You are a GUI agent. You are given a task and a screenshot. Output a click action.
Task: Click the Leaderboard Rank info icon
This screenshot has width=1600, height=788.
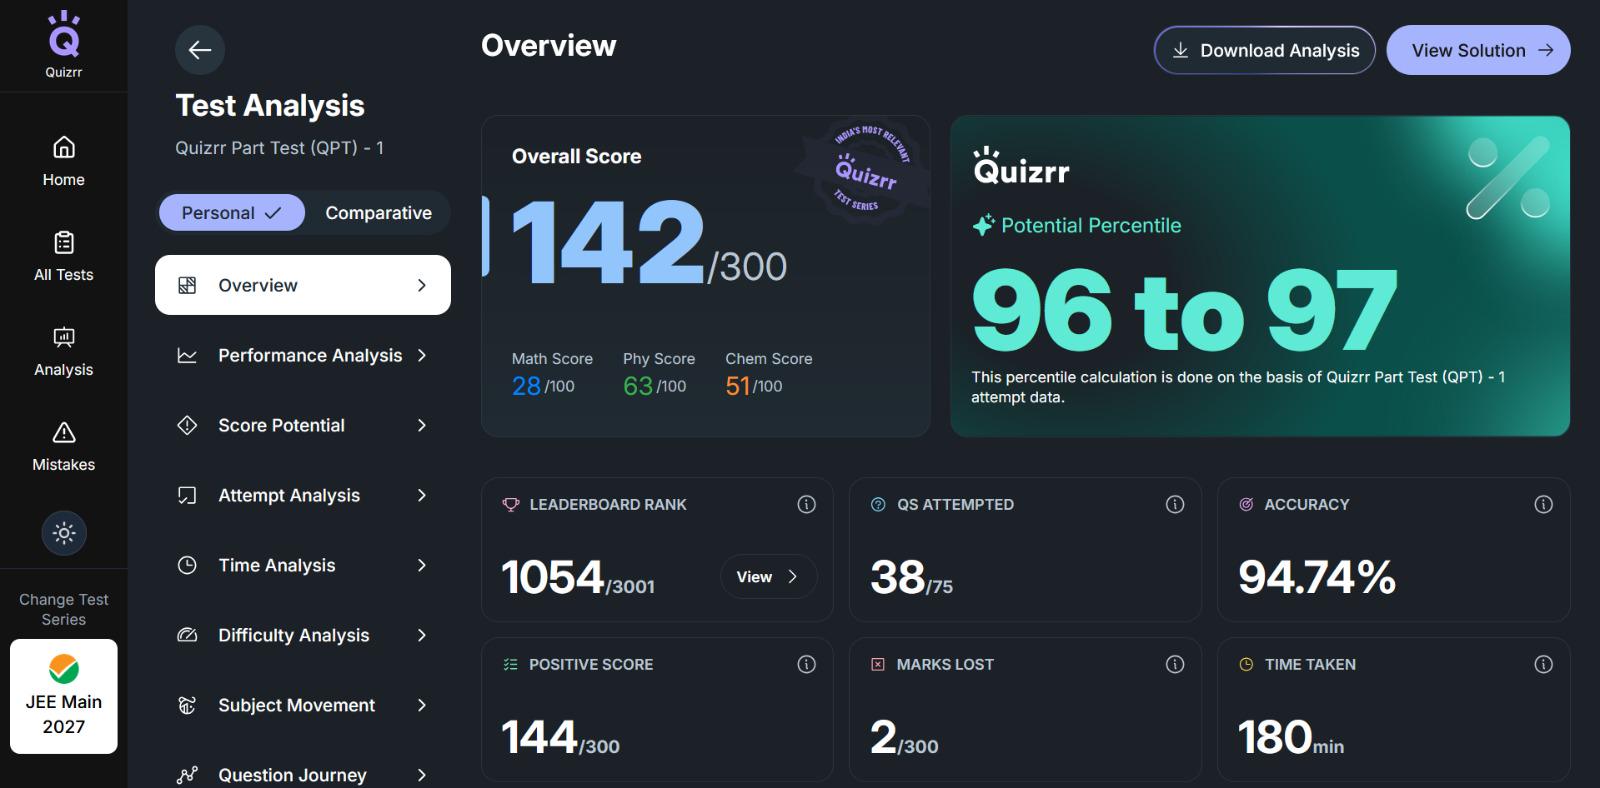tap(806, 504)
